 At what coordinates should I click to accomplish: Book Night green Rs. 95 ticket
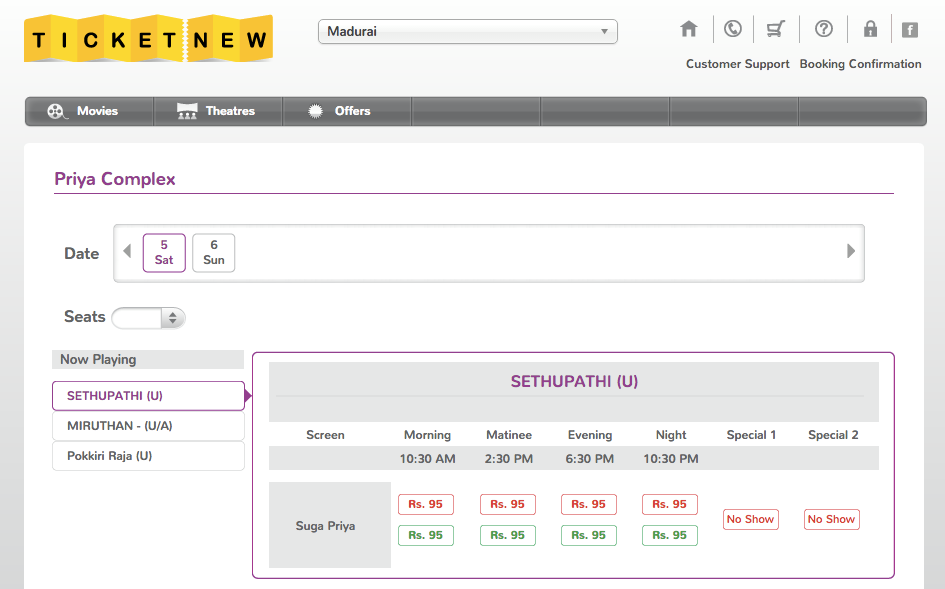pos(670,535)
